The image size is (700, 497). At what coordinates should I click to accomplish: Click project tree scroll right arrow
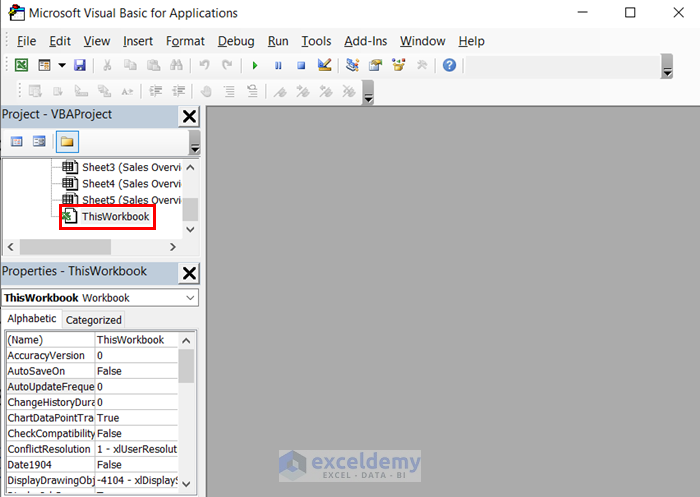pos(173,247)
